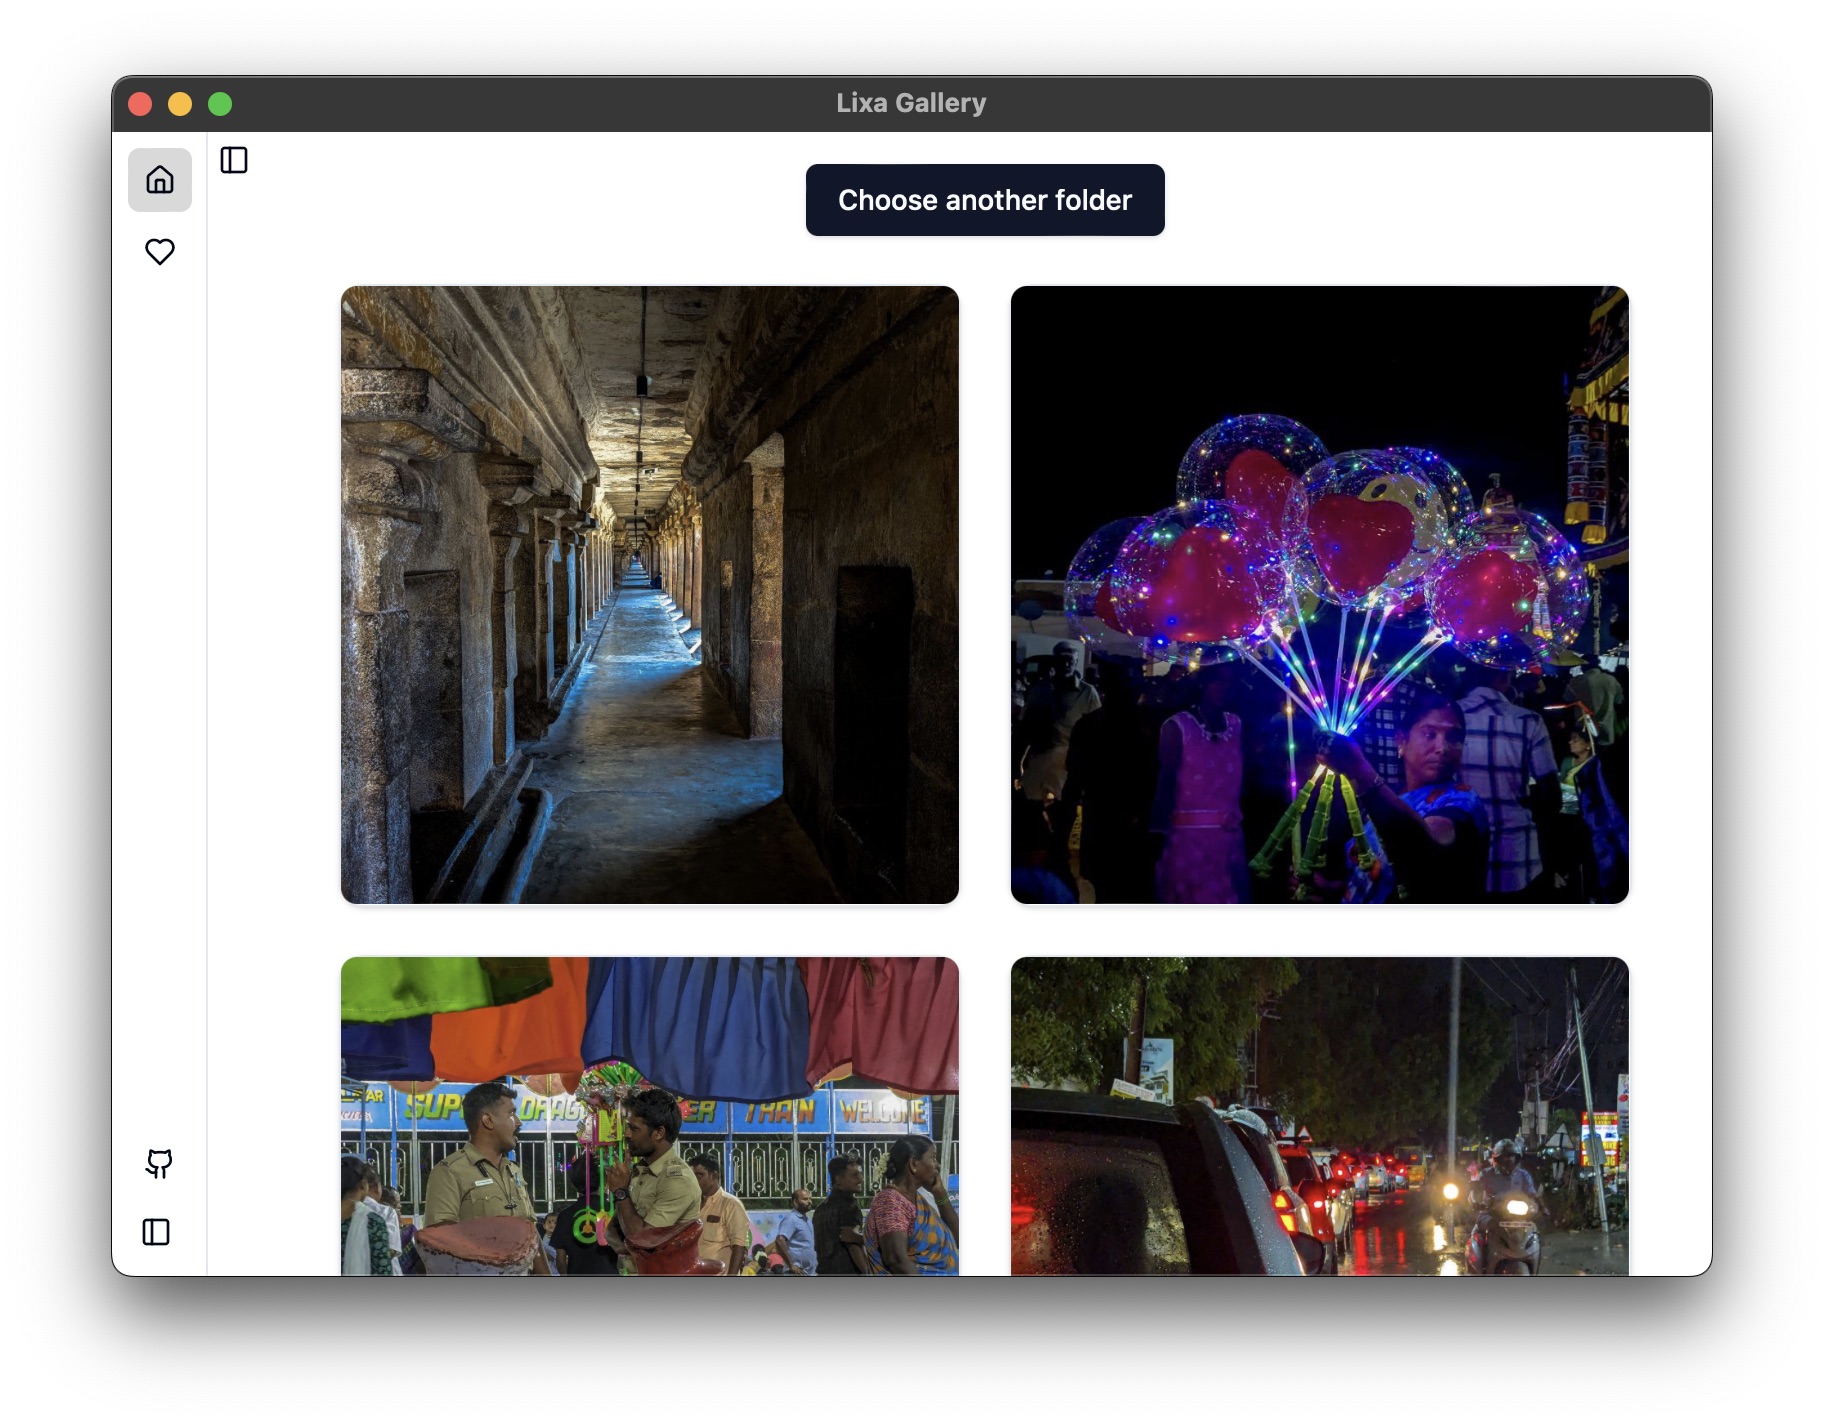Click the WELCOME banner in market photo
Image resolution: width=1824 pixels, height=1424 pixels.
click(x=882, y=1111)
